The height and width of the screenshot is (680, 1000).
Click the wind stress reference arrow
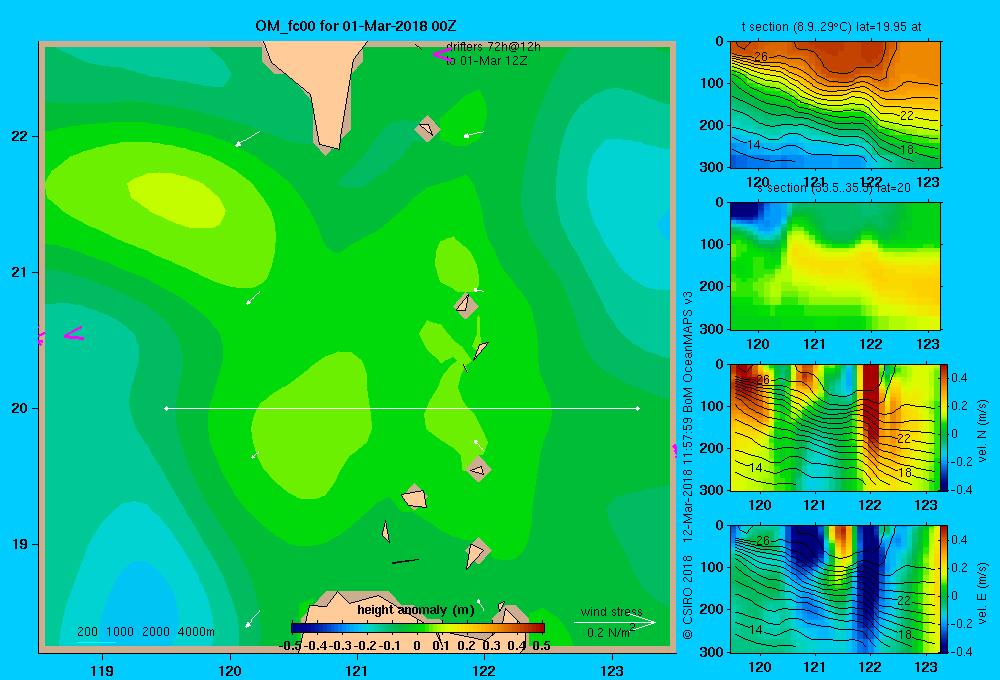coord(614,623)
